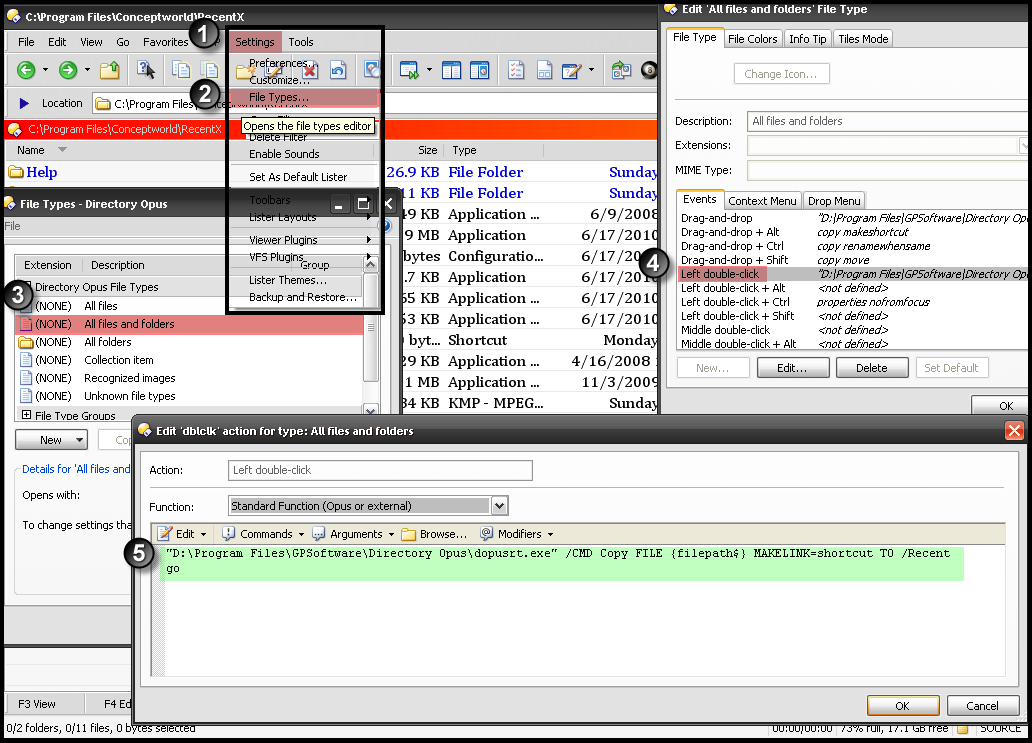Click the Up one folder level icon

[109, 70]
